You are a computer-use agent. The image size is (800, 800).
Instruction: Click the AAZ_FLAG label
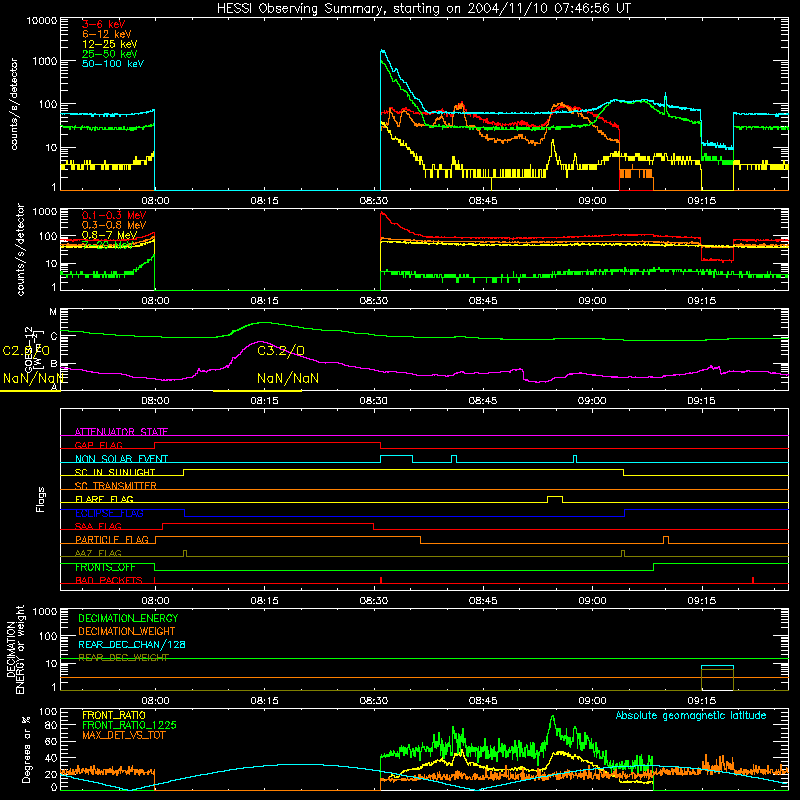(x=98, y=553)
